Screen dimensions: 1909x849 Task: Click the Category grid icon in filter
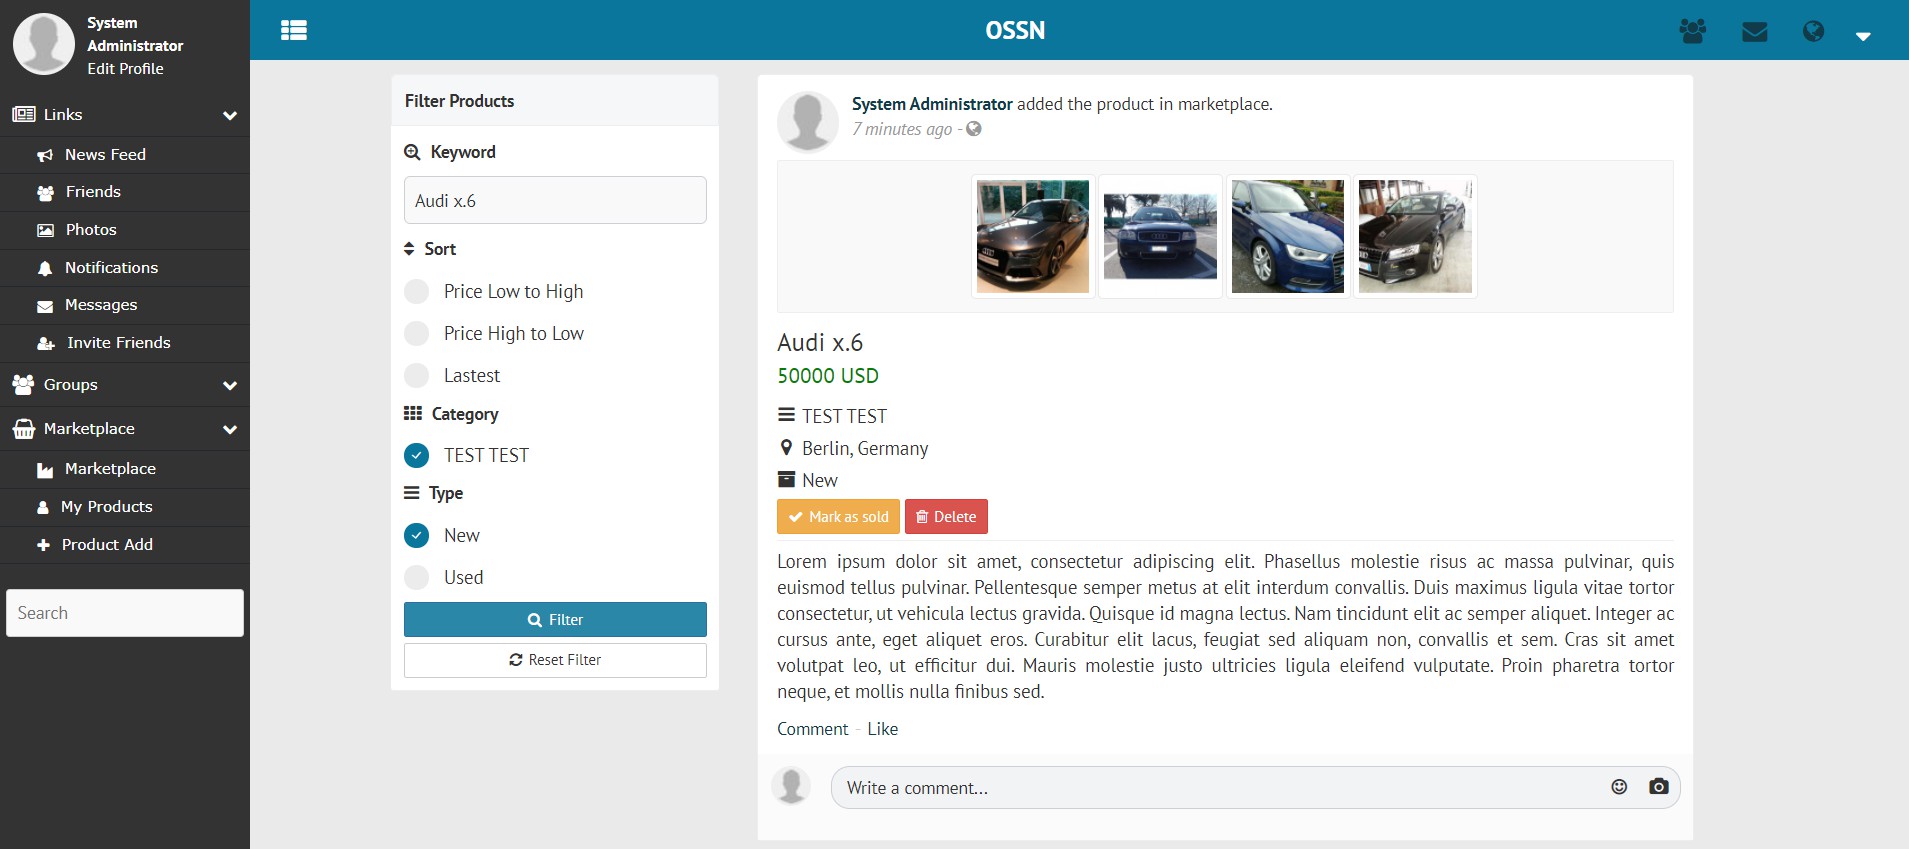[x=413, y=413]
